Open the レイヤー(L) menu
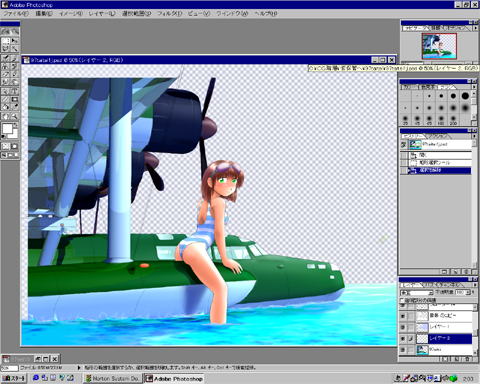This screenshot has height=384, width=480. pyautogui.click(x=102, y=14)
